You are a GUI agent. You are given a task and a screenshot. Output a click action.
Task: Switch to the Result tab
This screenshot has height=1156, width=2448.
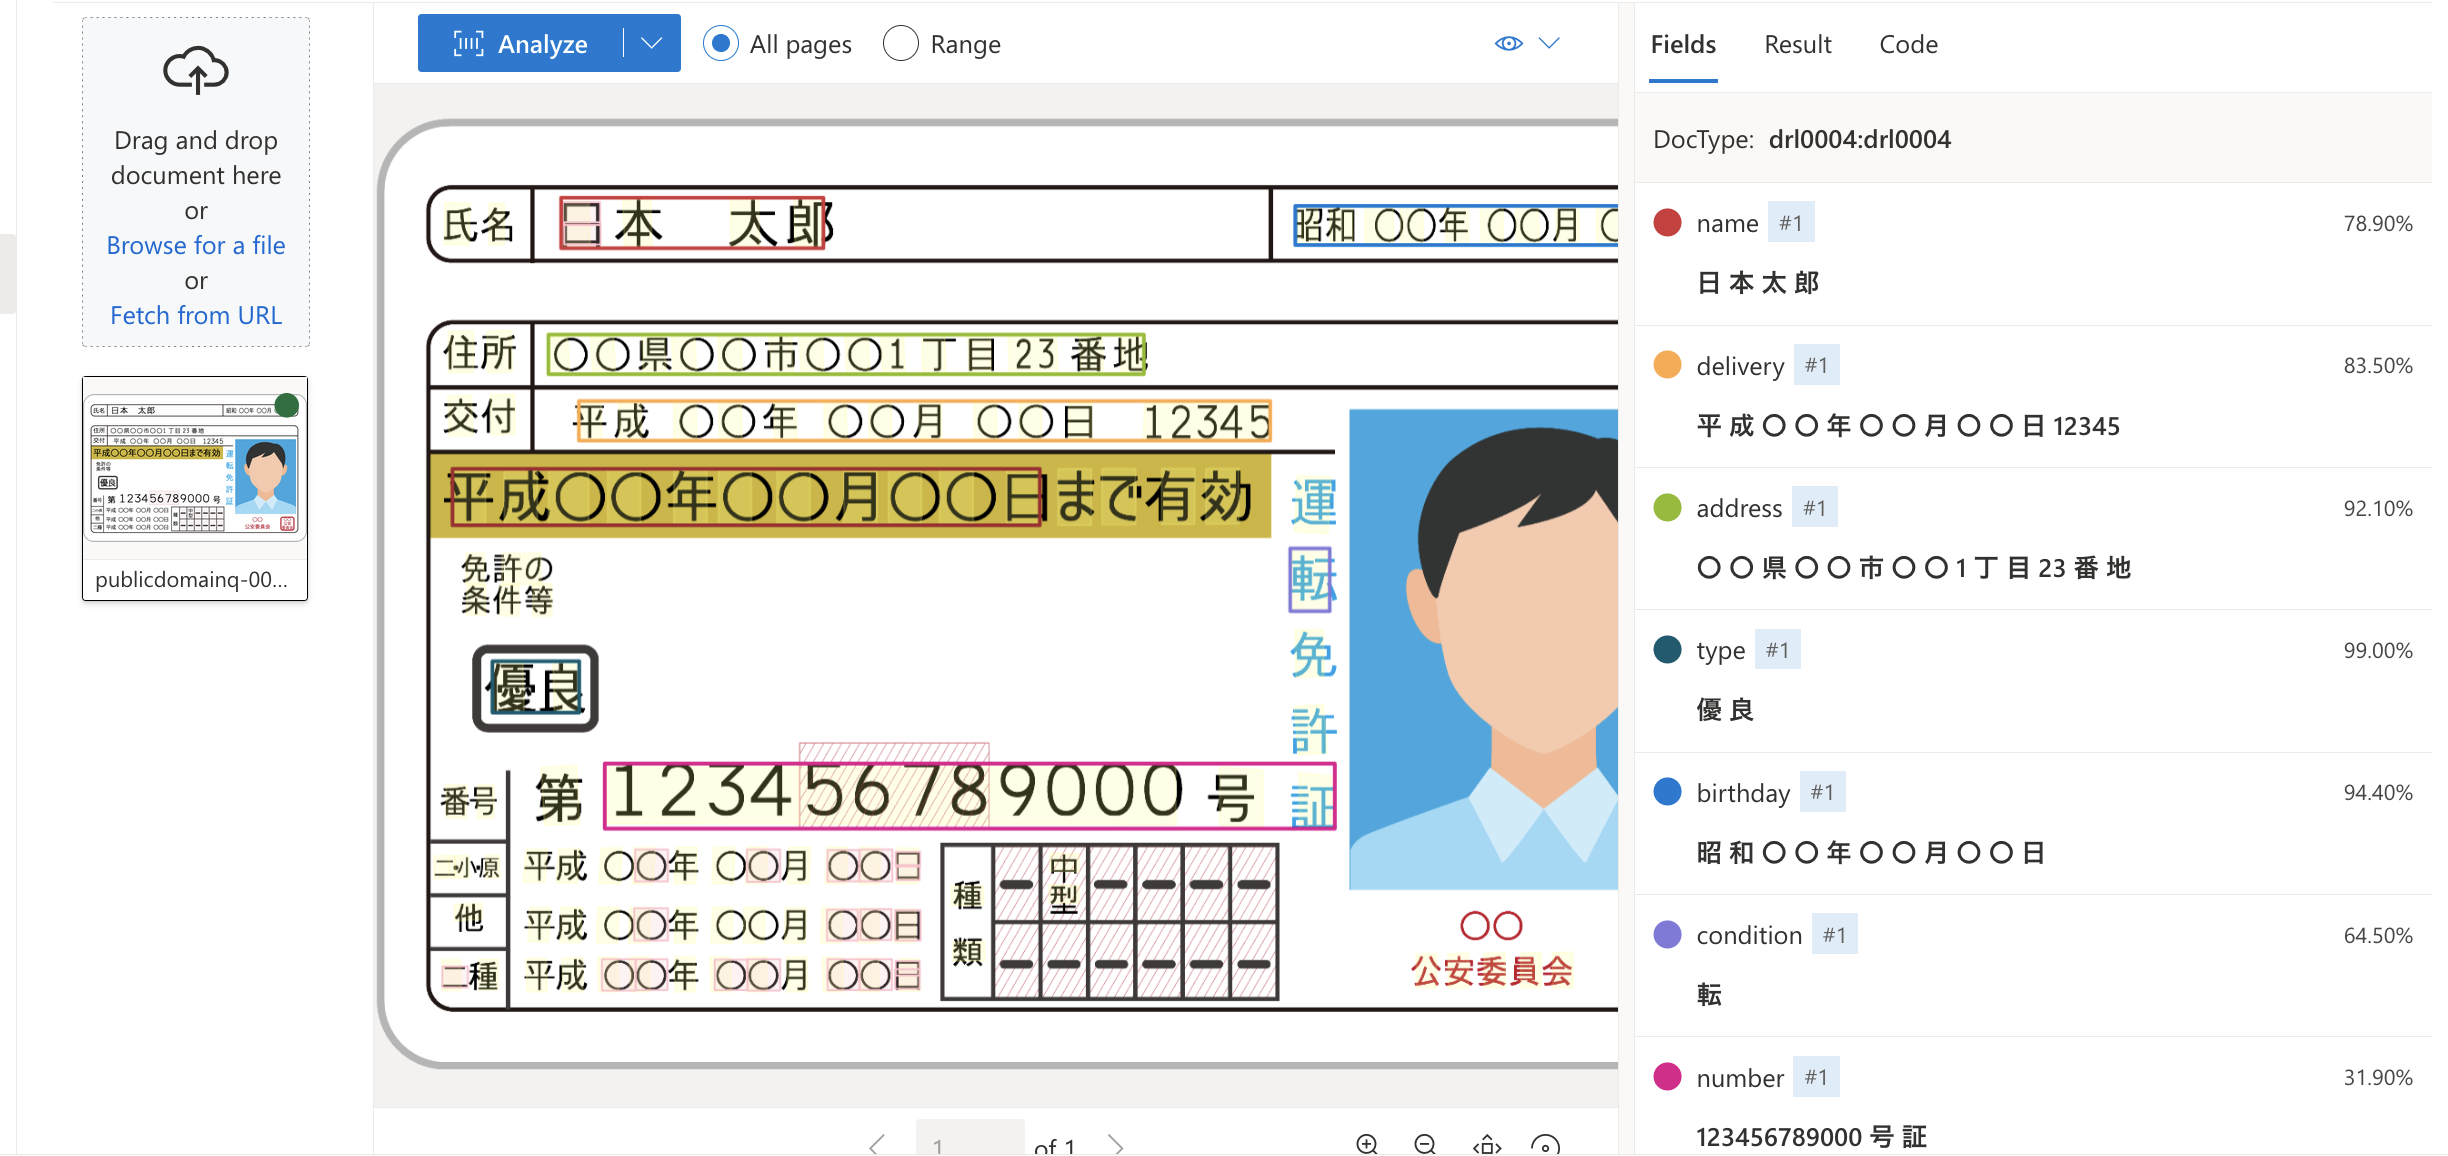pyautogui.click(x=1797, y=44)
